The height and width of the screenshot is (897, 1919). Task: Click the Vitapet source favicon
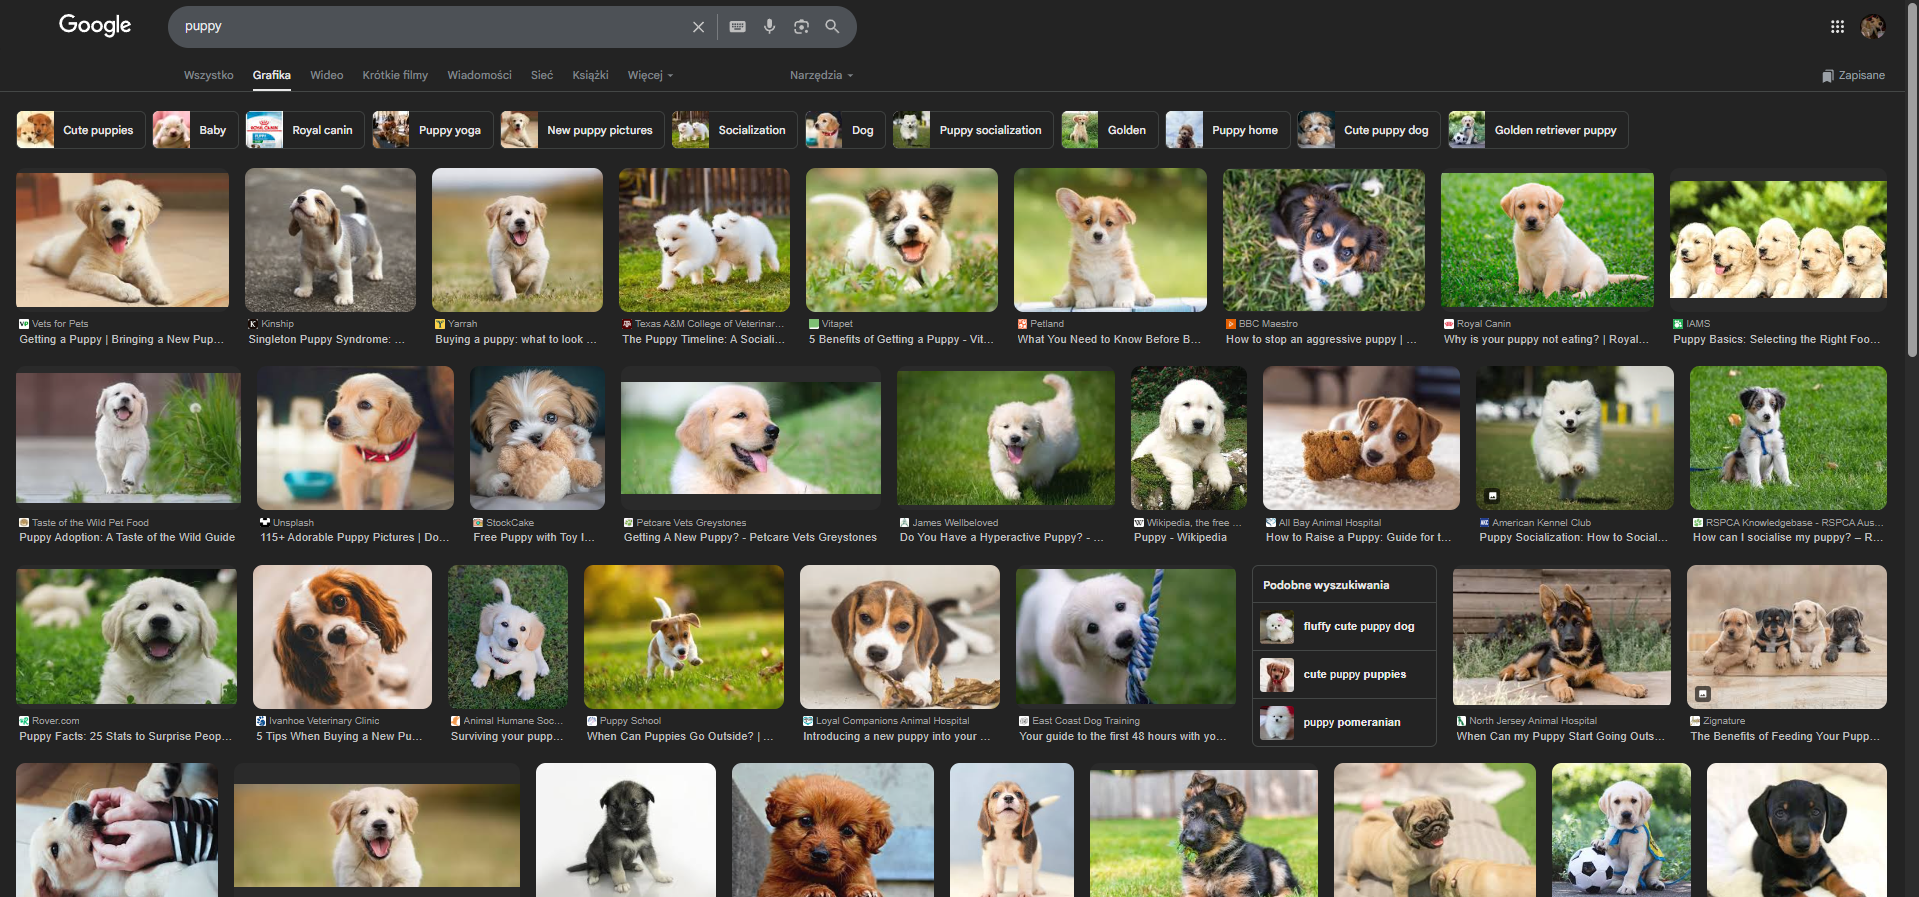pos(814,324)
